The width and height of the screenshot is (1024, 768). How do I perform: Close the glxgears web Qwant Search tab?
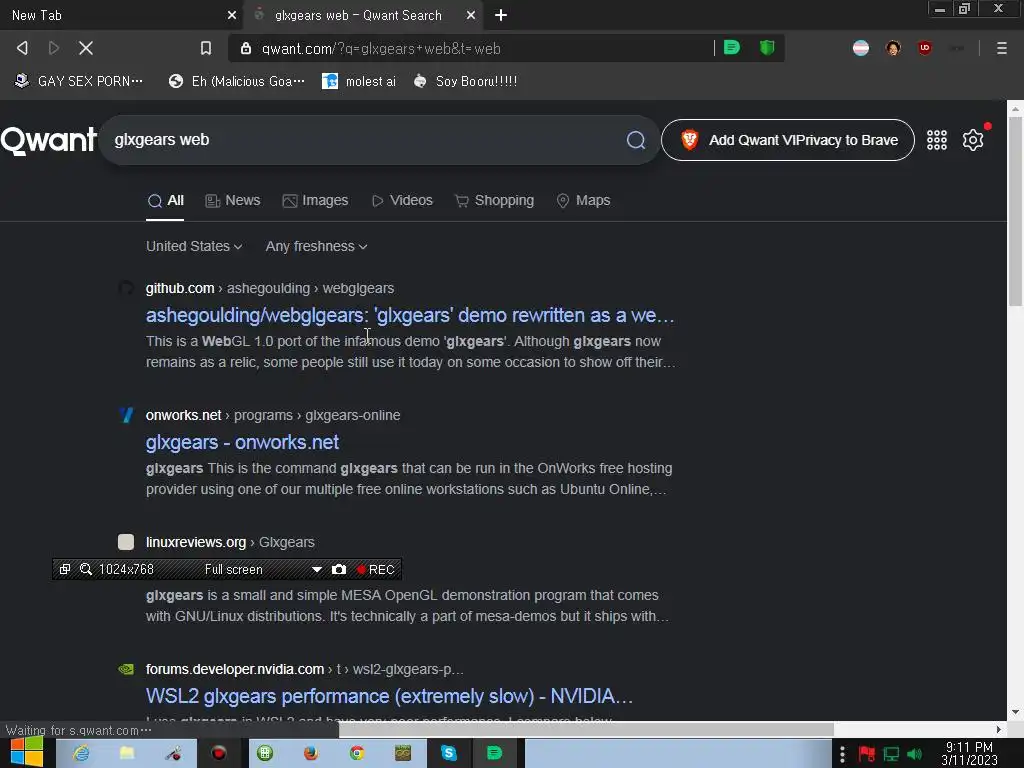(471, 15)
